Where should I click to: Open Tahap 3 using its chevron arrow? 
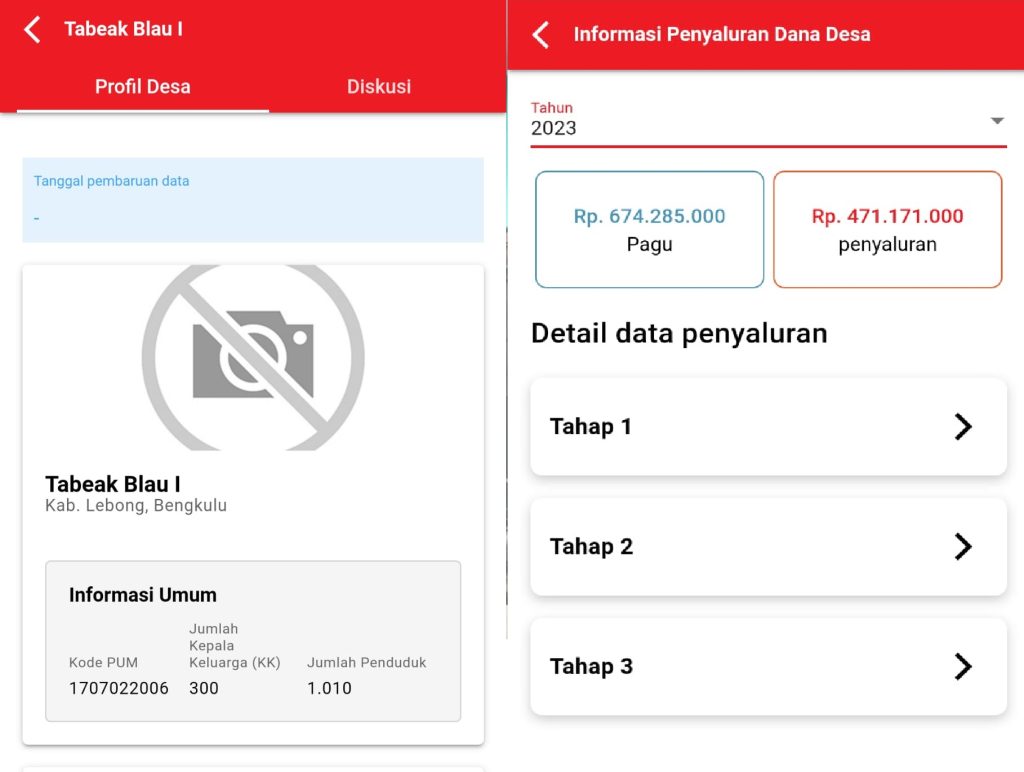pyautogui.click(x=962, y=667)
